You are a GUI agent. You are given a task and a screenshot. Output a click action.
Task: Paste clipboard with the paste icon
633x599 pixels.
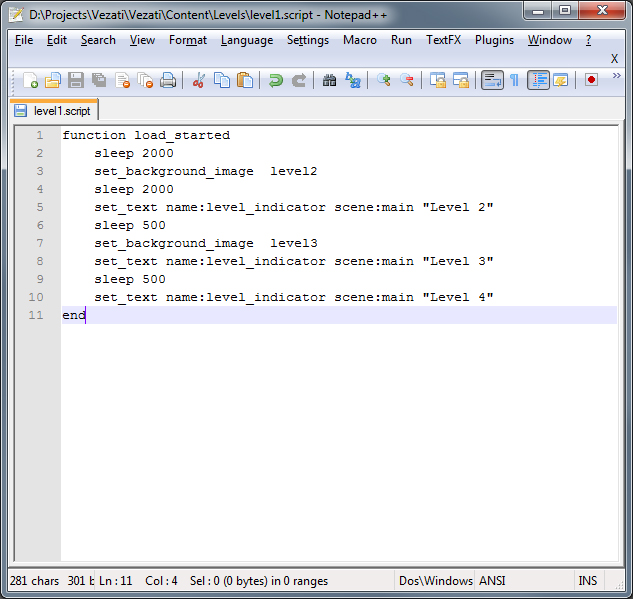pyautogui.click(x=245, y=80)
